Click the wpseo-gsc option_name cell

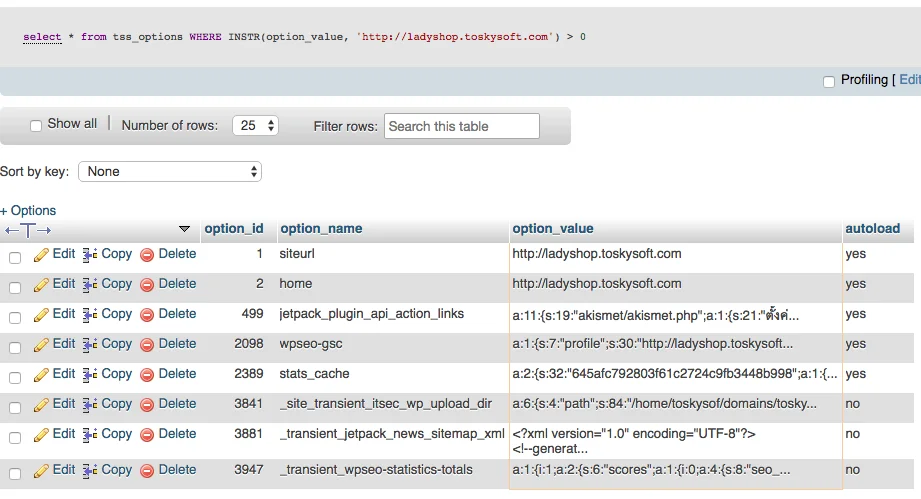click(x=311, y=343)
